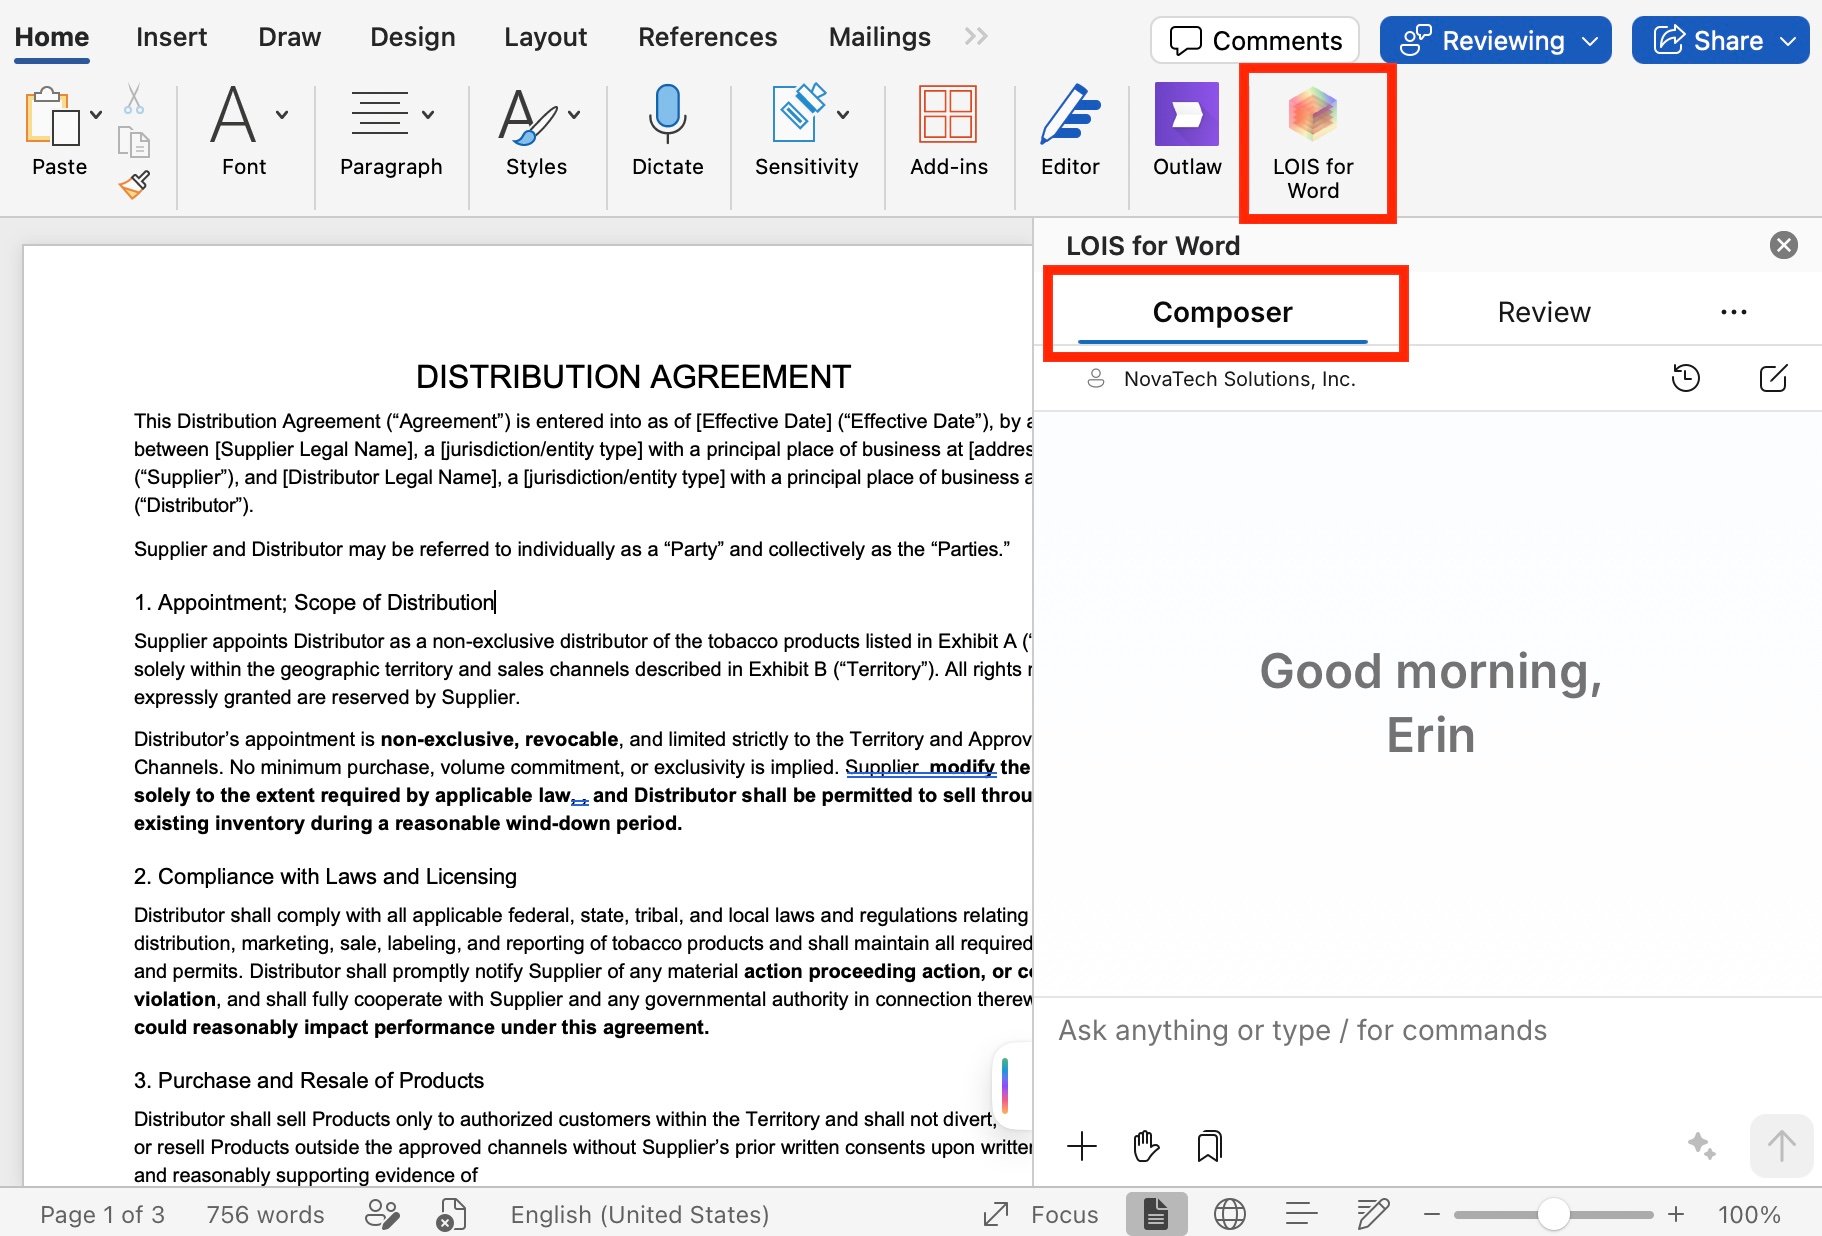
Task: Open the Add-ins grid icon
Action: 948,114
